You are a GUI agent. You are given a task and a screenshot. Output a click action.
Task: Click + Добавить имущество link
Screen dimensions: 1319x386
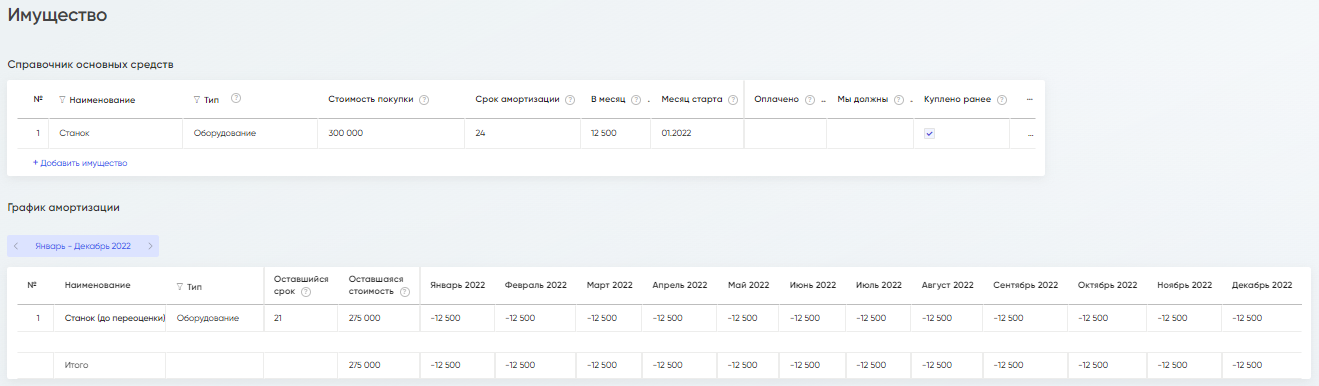80,163
